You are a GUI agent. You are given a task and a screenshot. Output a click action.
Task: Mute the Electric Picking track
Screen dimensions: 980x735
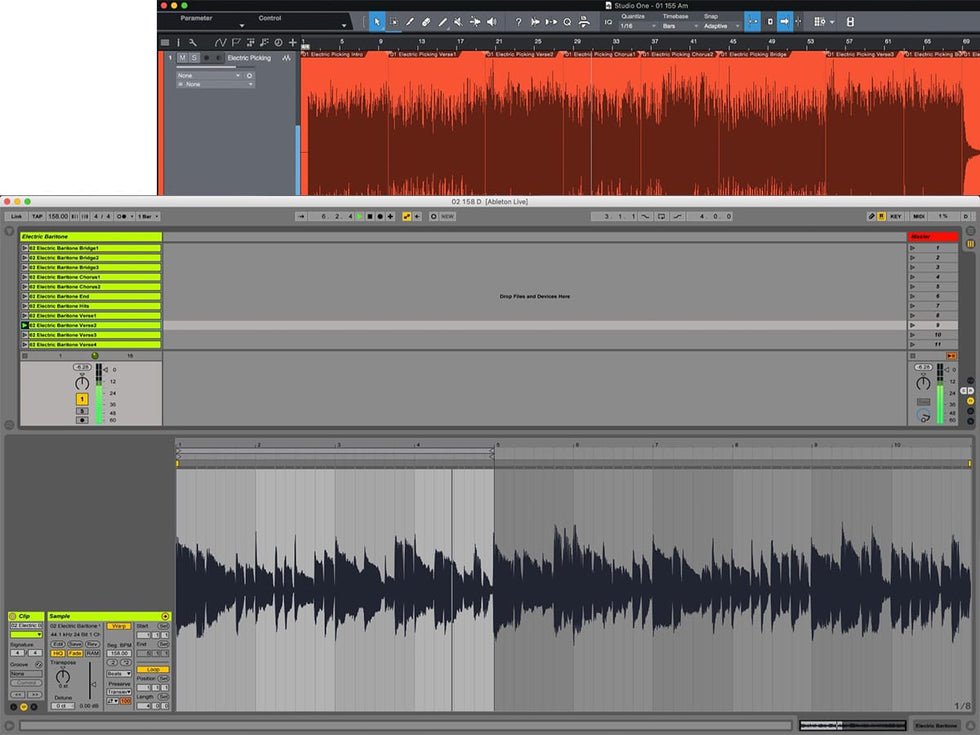(182, 58)
